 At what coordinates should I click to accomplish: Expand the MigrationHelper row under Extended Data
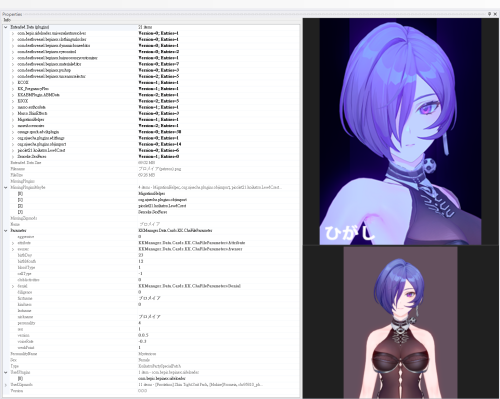pos(13,120)
